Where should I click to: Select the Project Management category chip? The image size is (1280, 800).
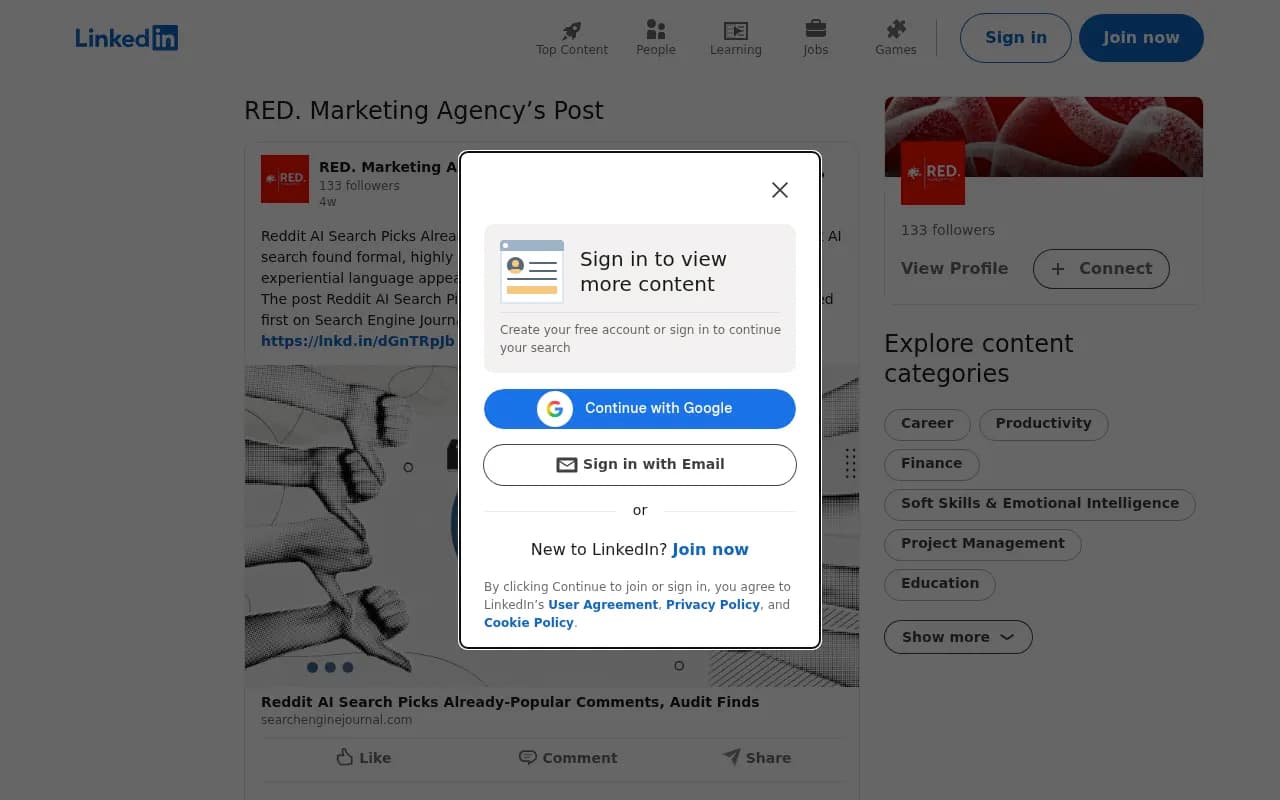pyautogui.click(x=983, y=544)
